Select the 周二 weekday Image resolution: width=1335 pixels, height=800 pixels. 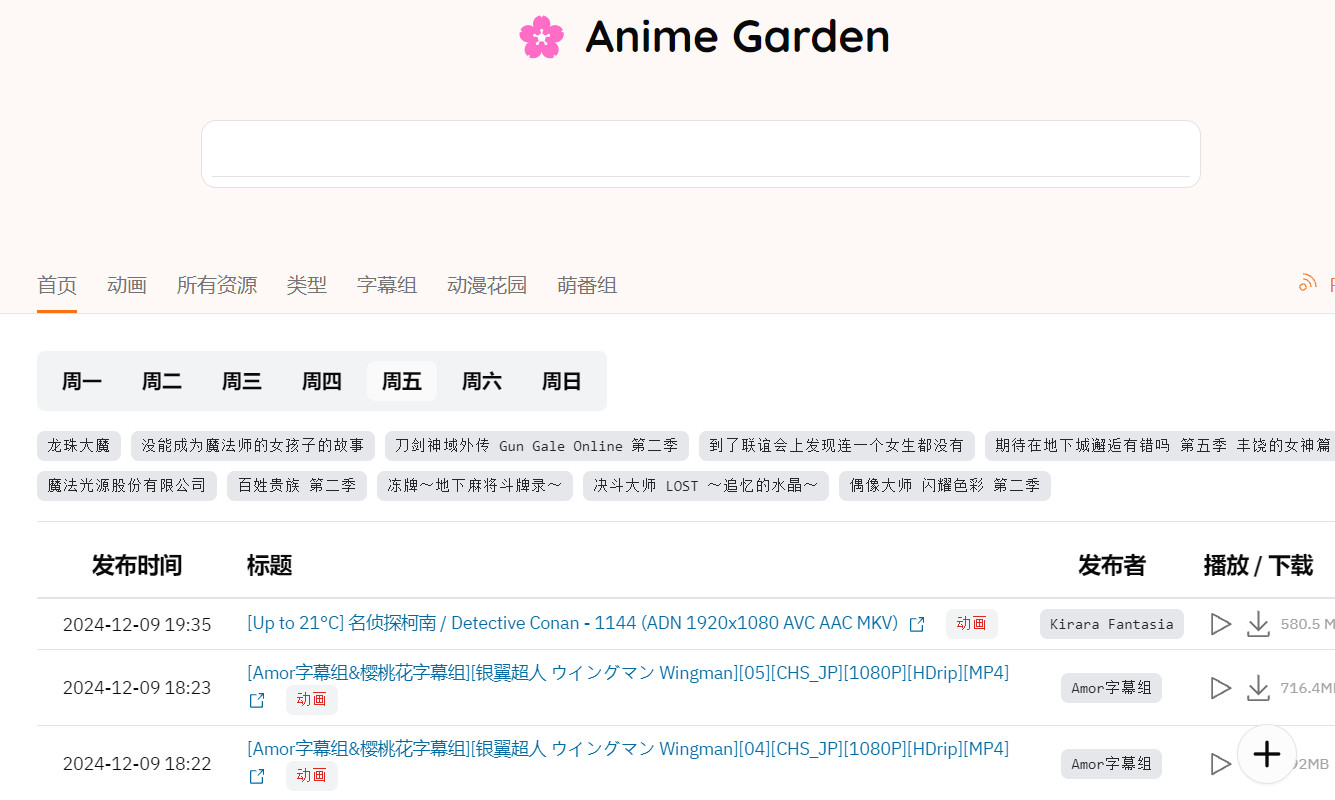click(162, 381)
